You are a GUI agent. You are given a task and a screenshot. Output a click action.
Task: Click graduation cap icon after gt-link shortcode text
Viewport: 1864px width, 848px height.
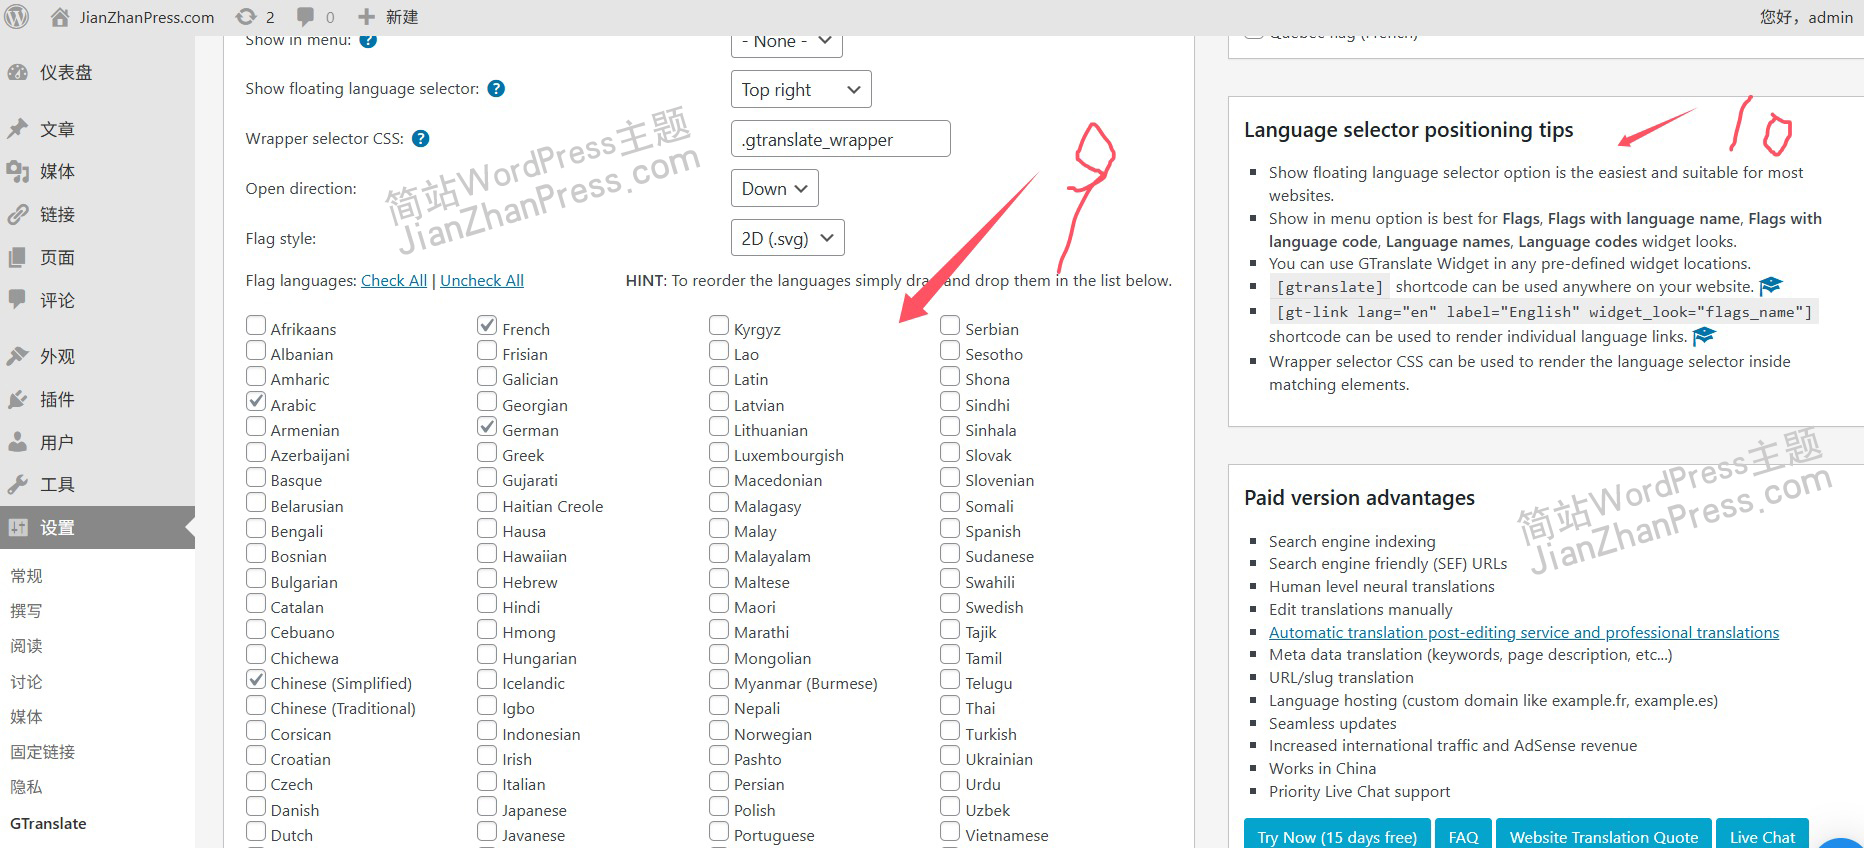click(1705, 336)
